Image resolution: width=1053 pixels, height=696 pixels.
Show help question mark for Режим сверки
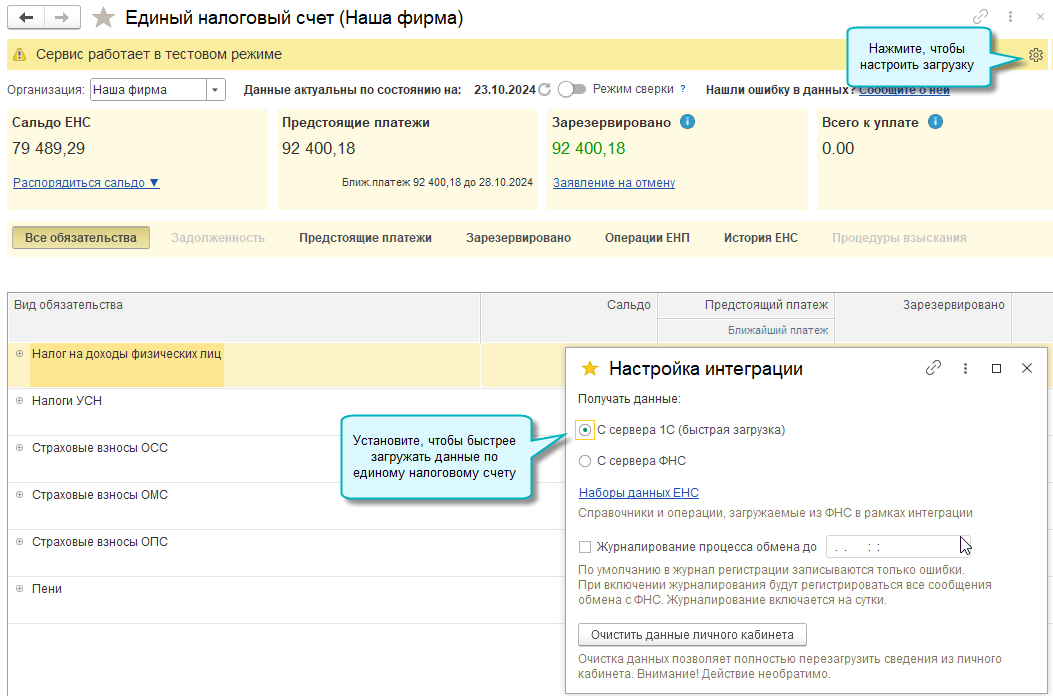(x=683, y=89)
